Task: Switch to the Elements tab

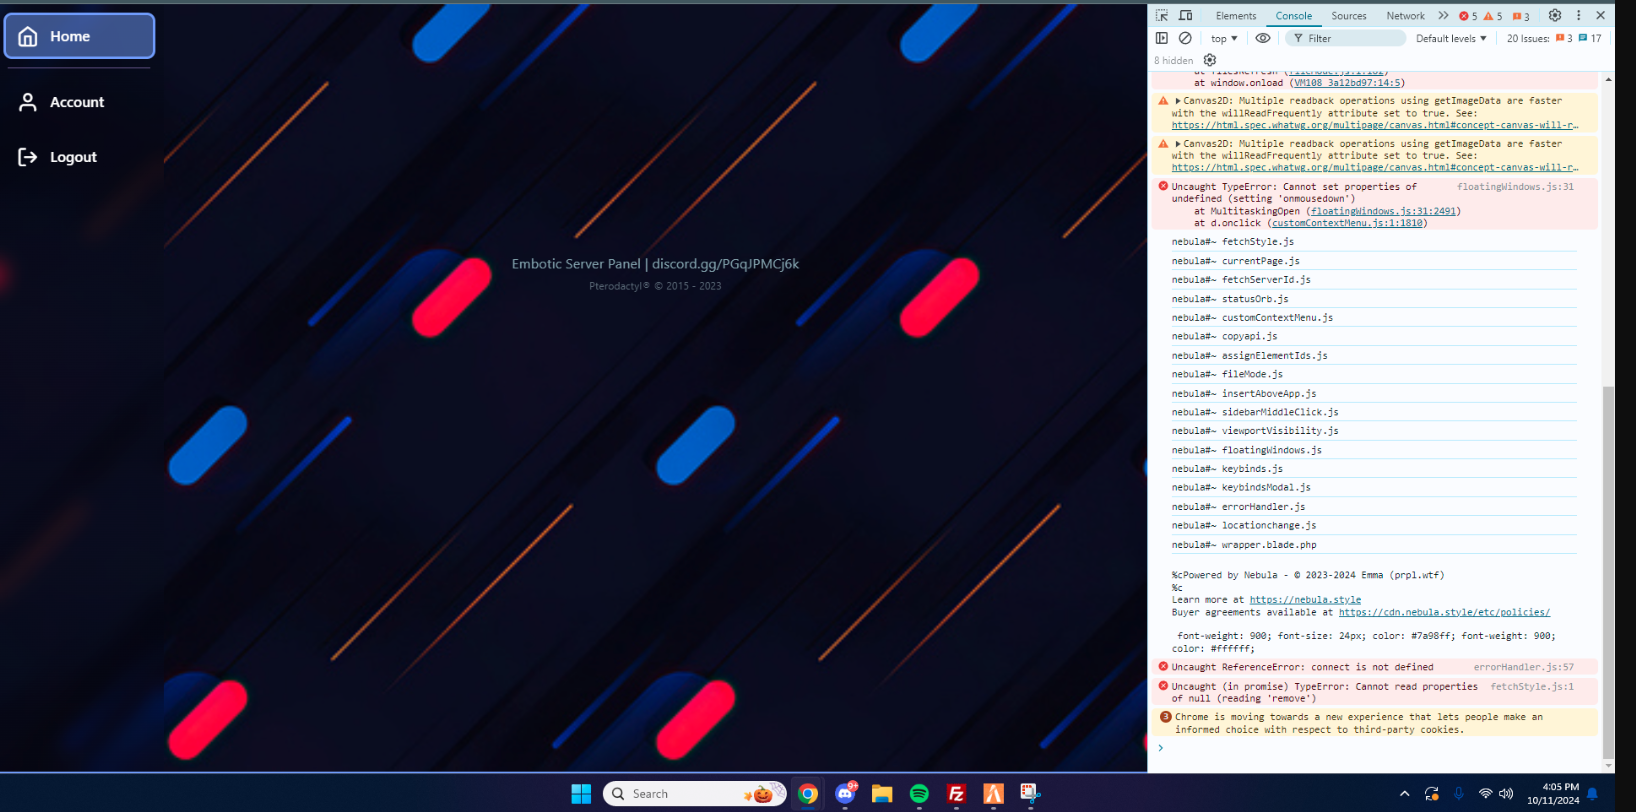Action: (1236, 16)
